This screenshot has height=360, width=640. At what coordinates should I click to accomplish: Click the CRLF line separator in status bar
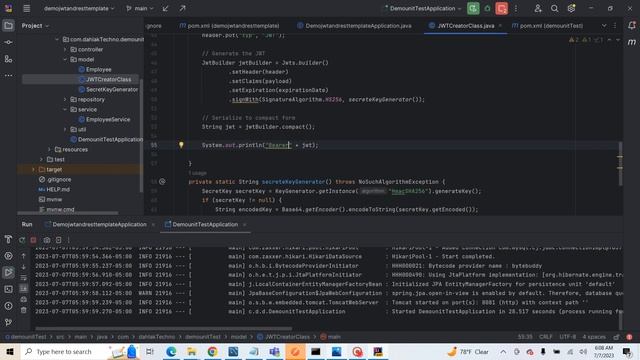tap(545, 337)
